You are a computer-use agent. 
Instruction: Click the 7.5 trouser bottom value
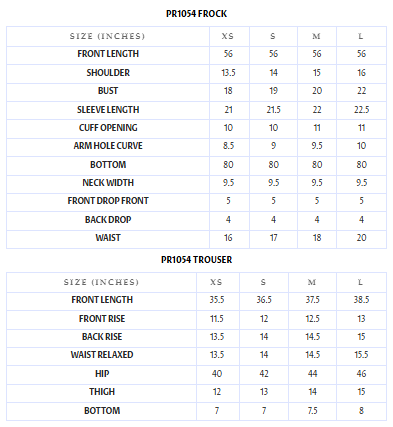pos(313,411)
